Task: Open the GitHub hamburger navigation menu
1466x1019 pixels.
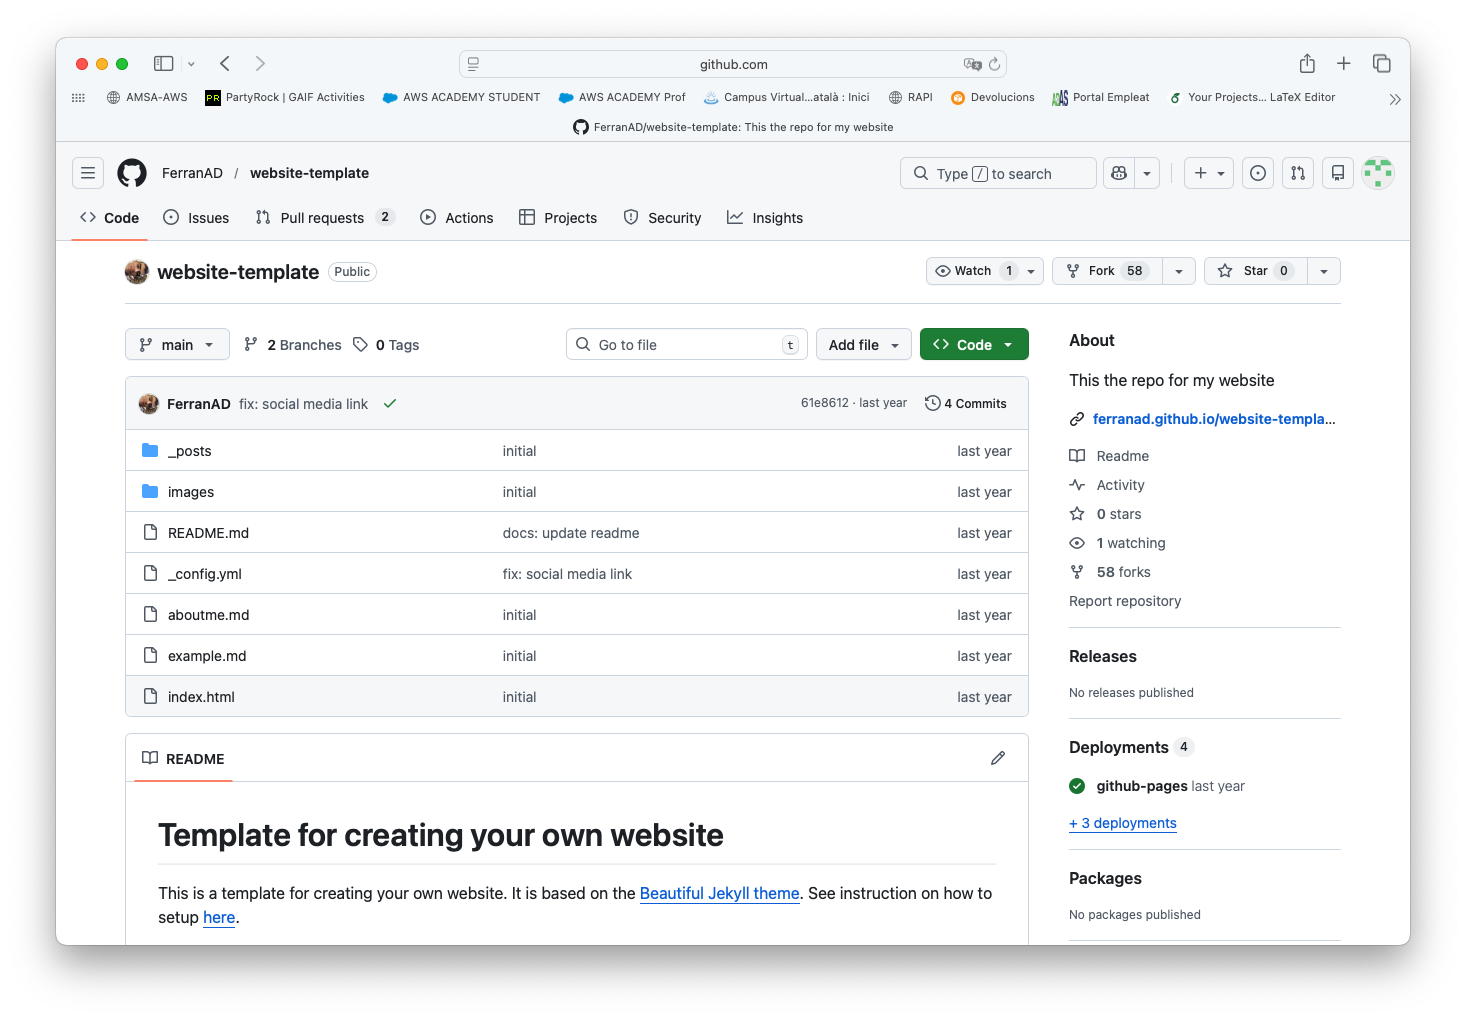Action: pos(88,173)
